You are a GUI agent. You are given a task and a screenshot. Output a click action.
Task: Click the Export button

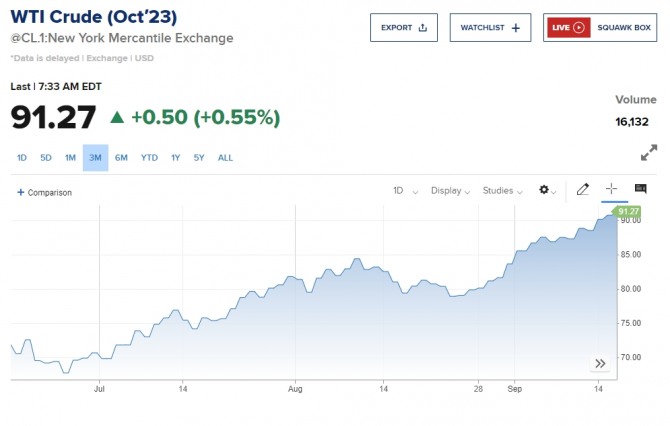(404, 28)
